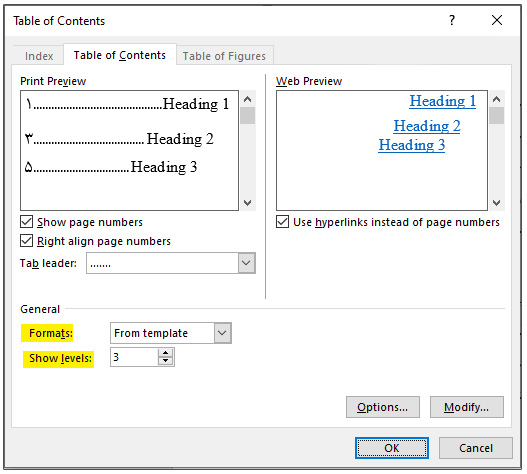
Task: Toggle Use hyperlinks instead of page numbers
Action: pos(282,222)
